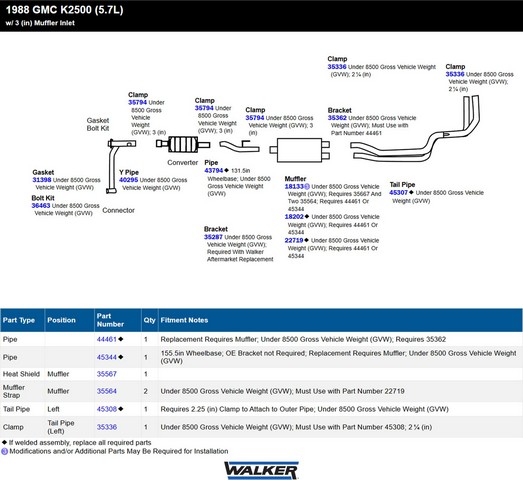523x480 pixels.
Task: Open clamp 35794 above the converter
Action: (204, 108)
